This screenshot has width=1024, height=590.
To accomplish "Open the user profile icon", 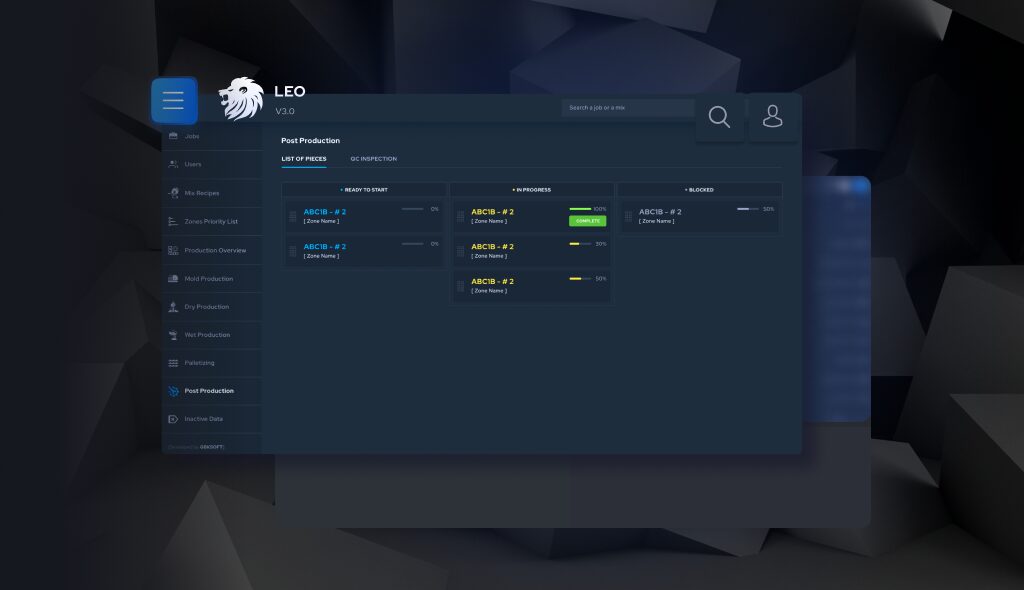I will 773,117.
